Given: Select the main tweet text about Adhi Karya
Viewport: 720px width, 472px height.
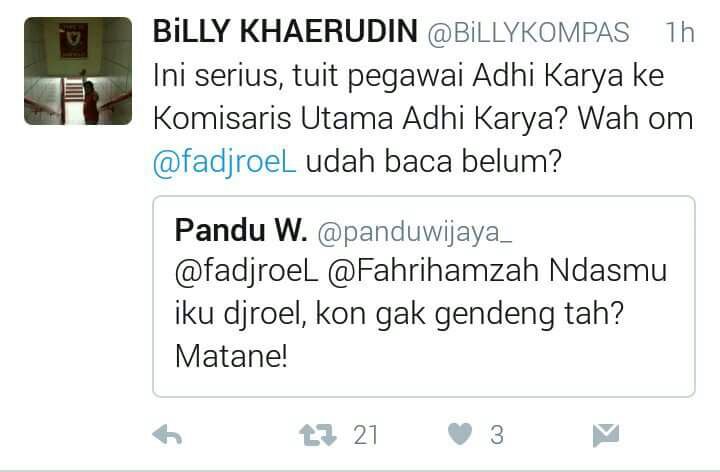Looking at the screenshot, I should click(423, 118).
